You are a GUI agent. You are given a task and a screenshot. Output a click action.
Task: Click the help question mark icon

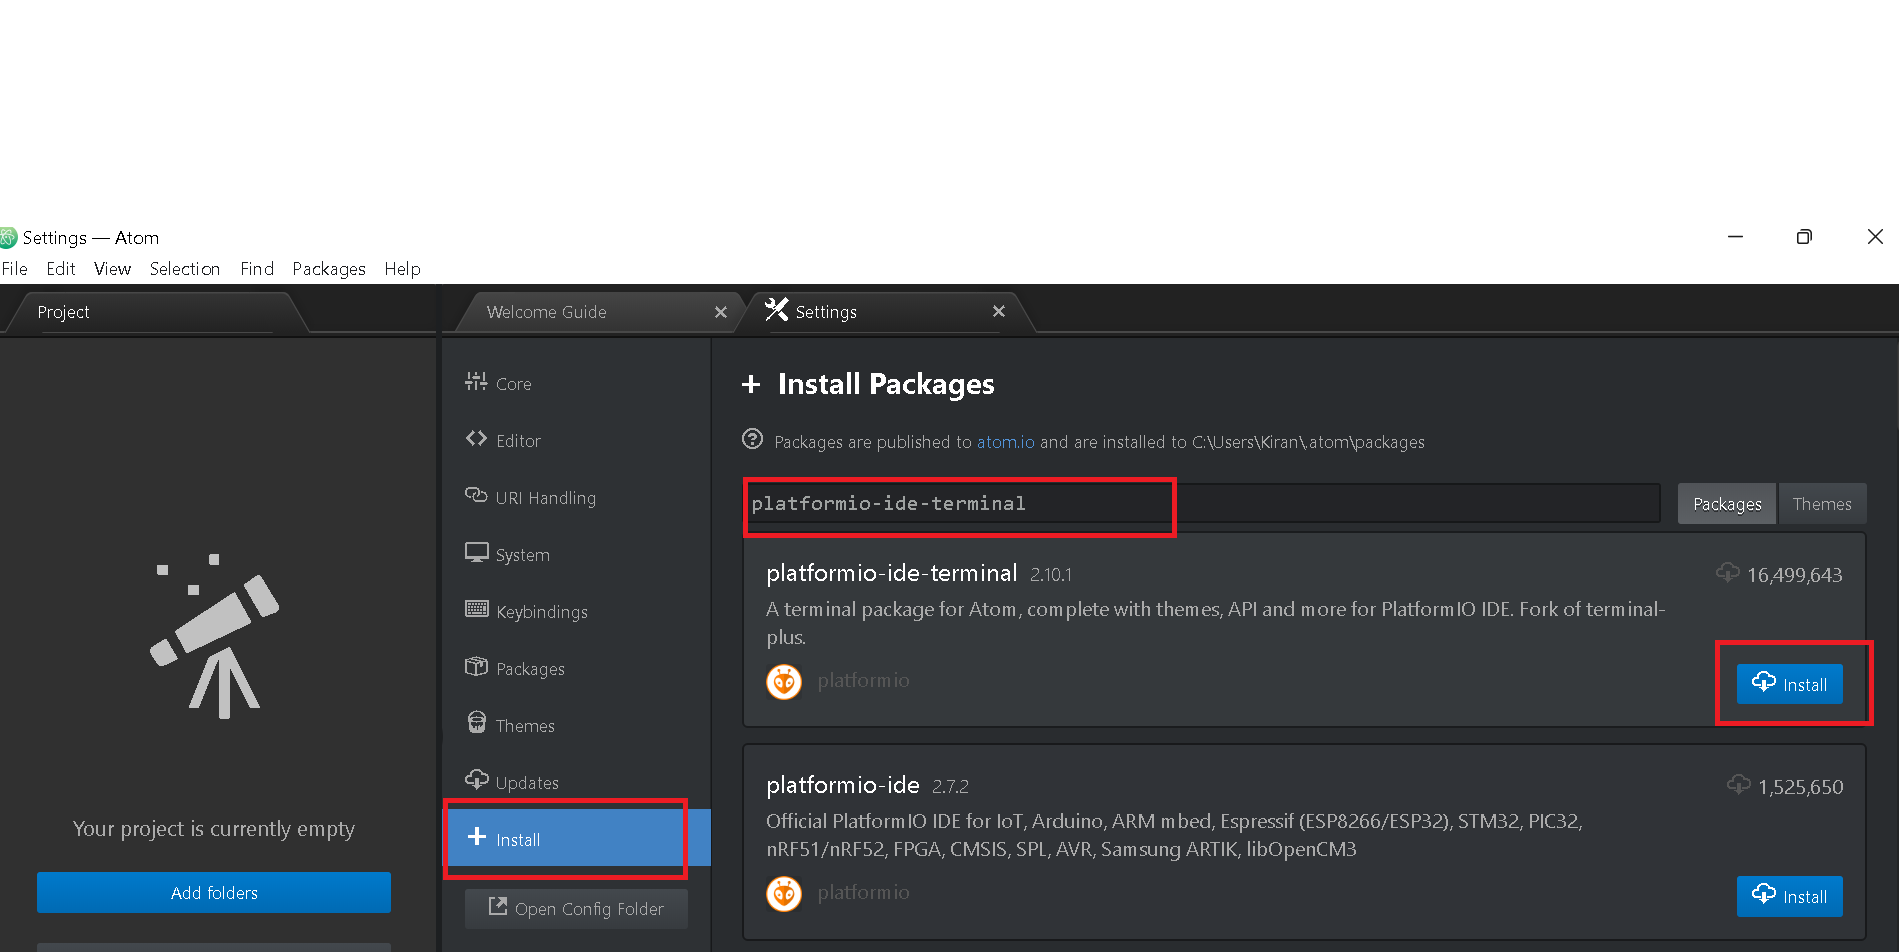752,439
